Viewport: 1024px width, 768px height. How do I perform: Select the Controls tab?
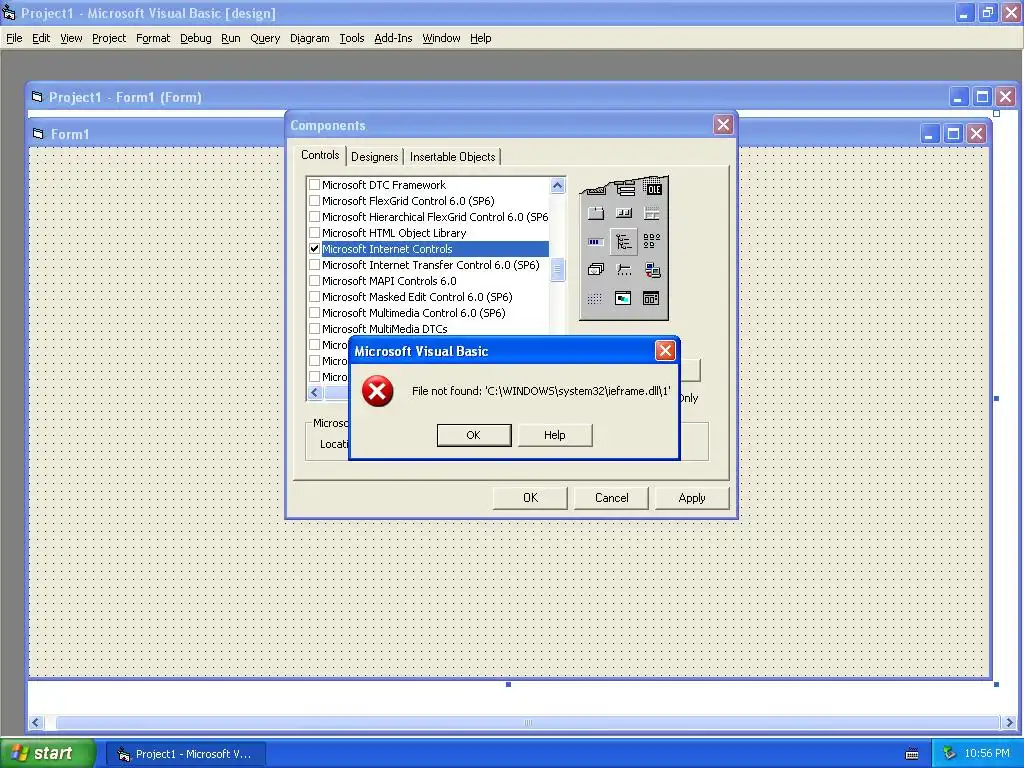[320, 155]
